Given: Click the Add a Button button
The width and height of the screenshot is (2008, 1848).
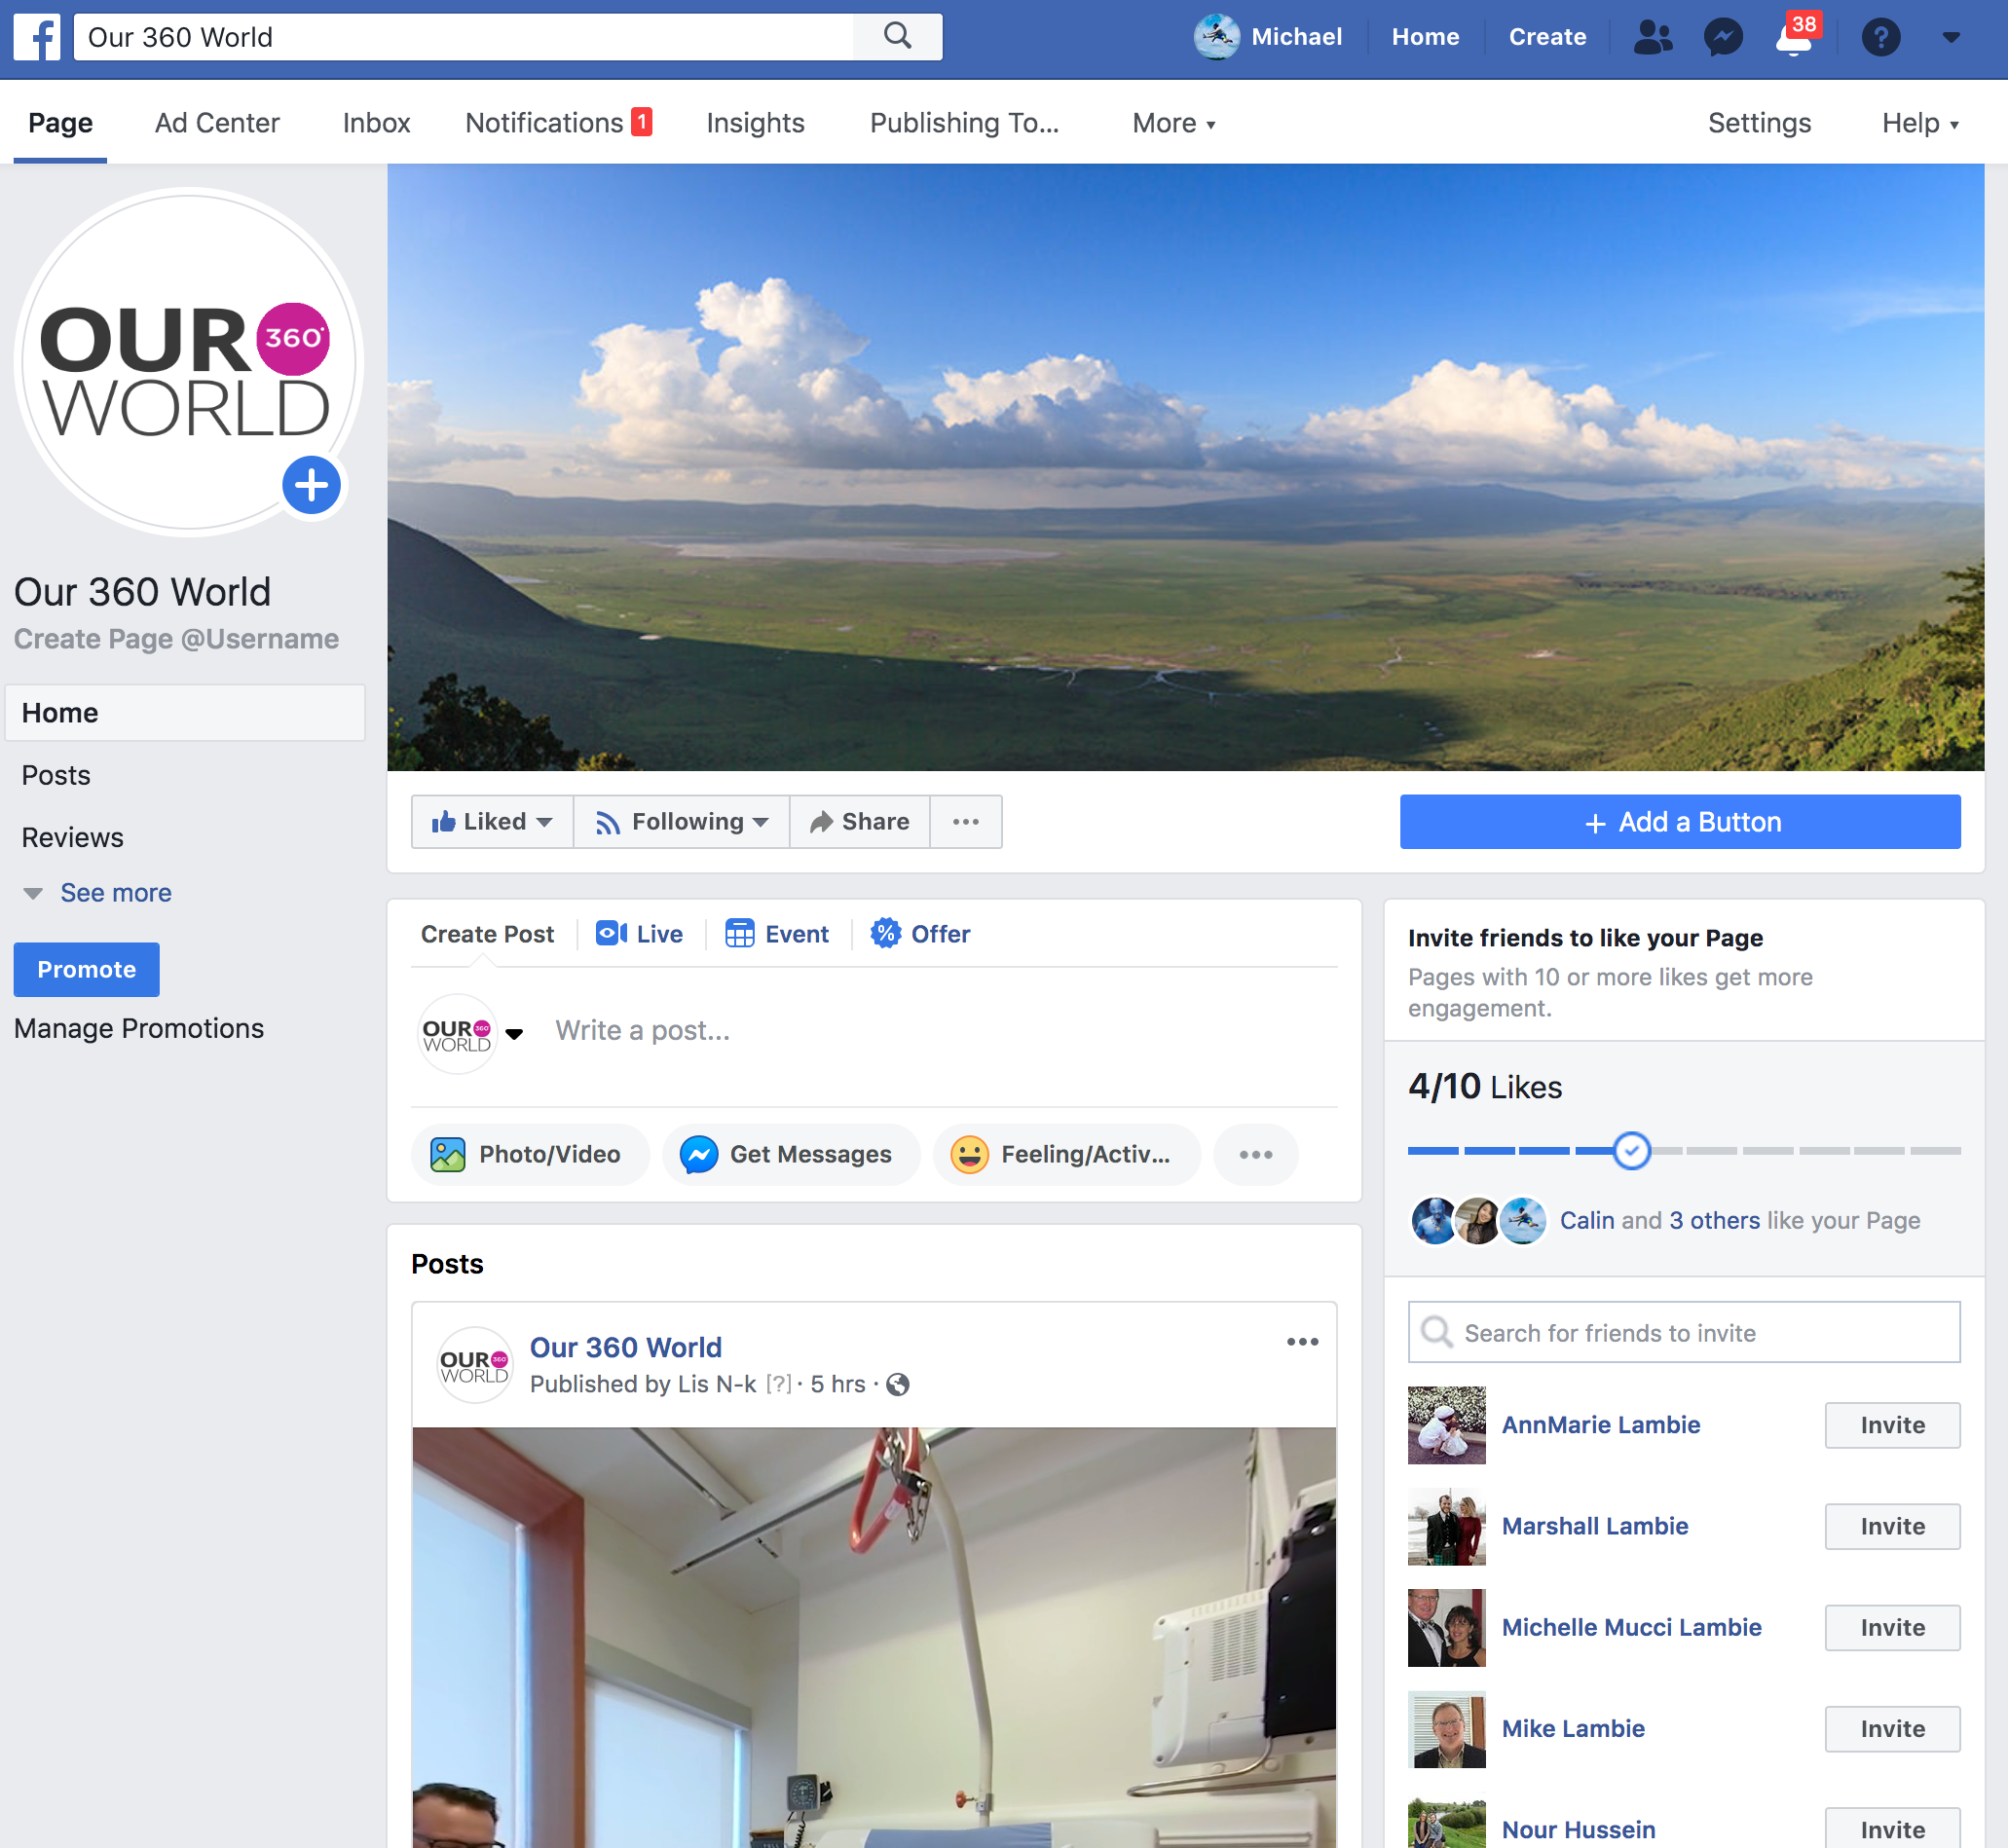Looking at the screenshot, I should 1680,822.
